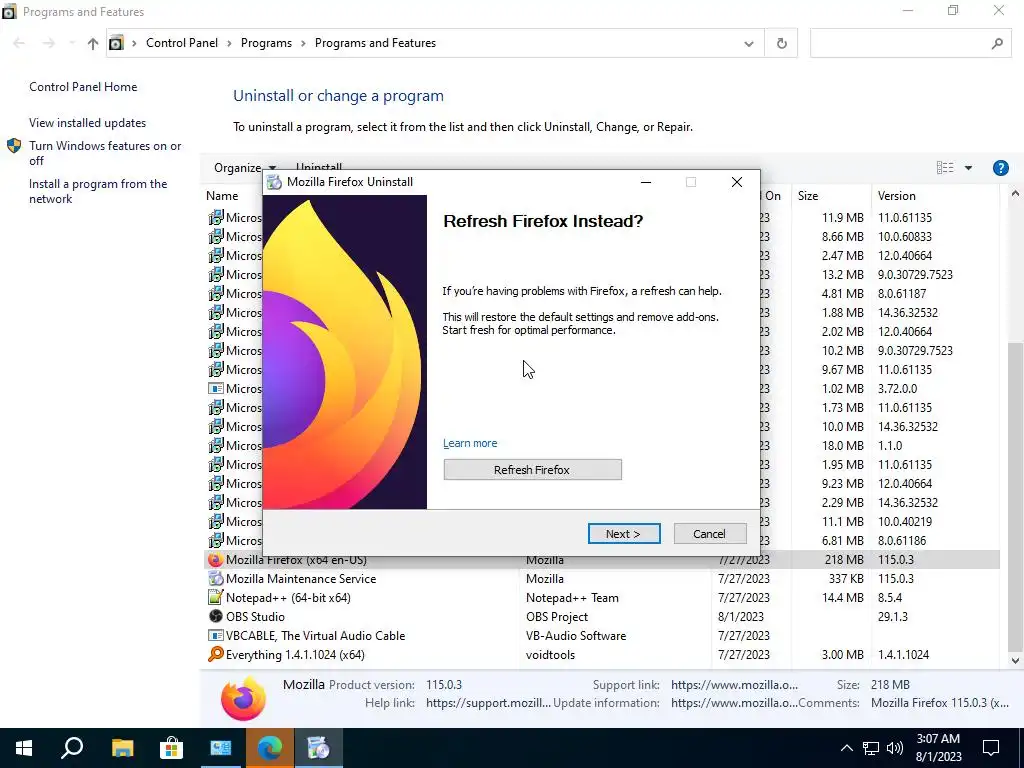
Task: Open Microsoft Store from the taskbar
Action: pyautogui.click(x=171, y=748)
